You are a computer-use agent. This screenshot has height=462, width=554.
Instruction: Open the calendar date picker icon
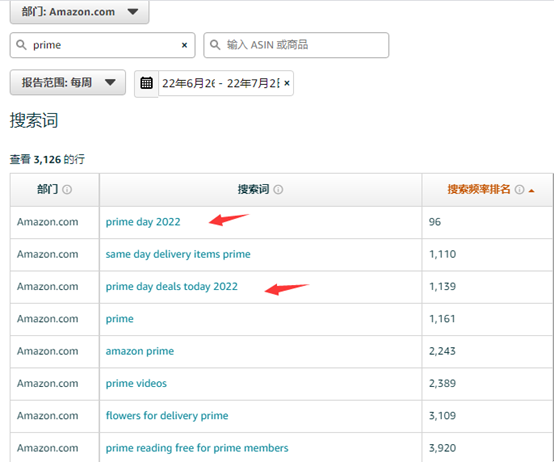146,83
